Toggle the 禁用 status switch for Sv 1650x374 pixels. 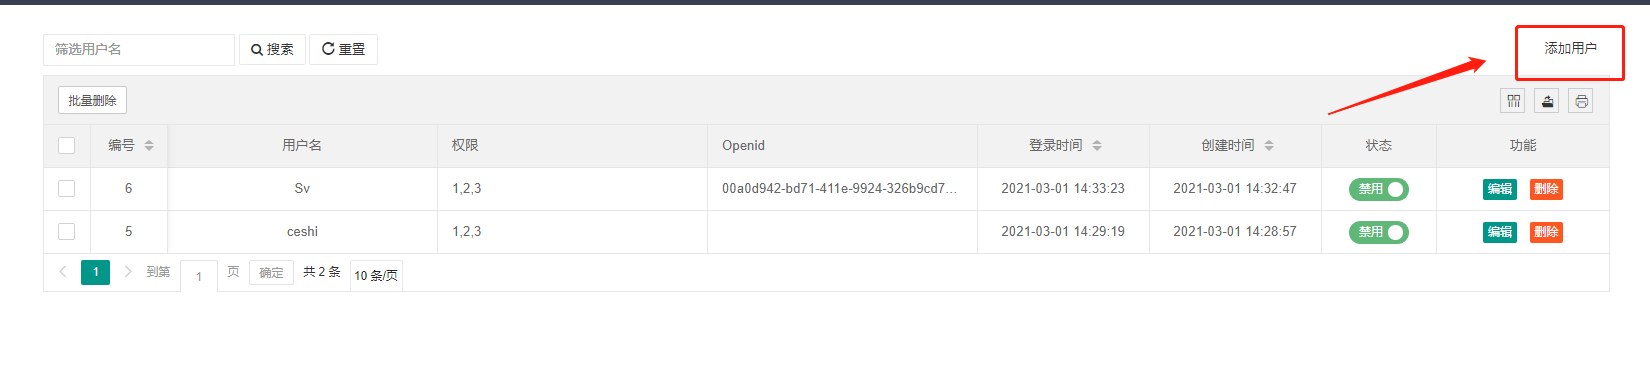coord(1379,189)
